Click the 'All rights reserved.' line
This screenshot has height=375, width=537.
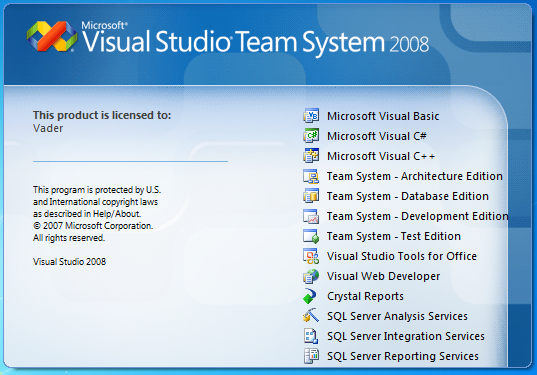click(69, 238)
